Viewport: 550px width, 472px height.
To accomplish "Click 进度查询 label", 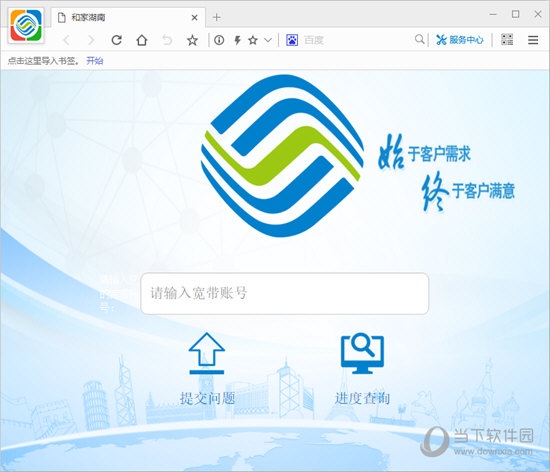I will (362, 398).
